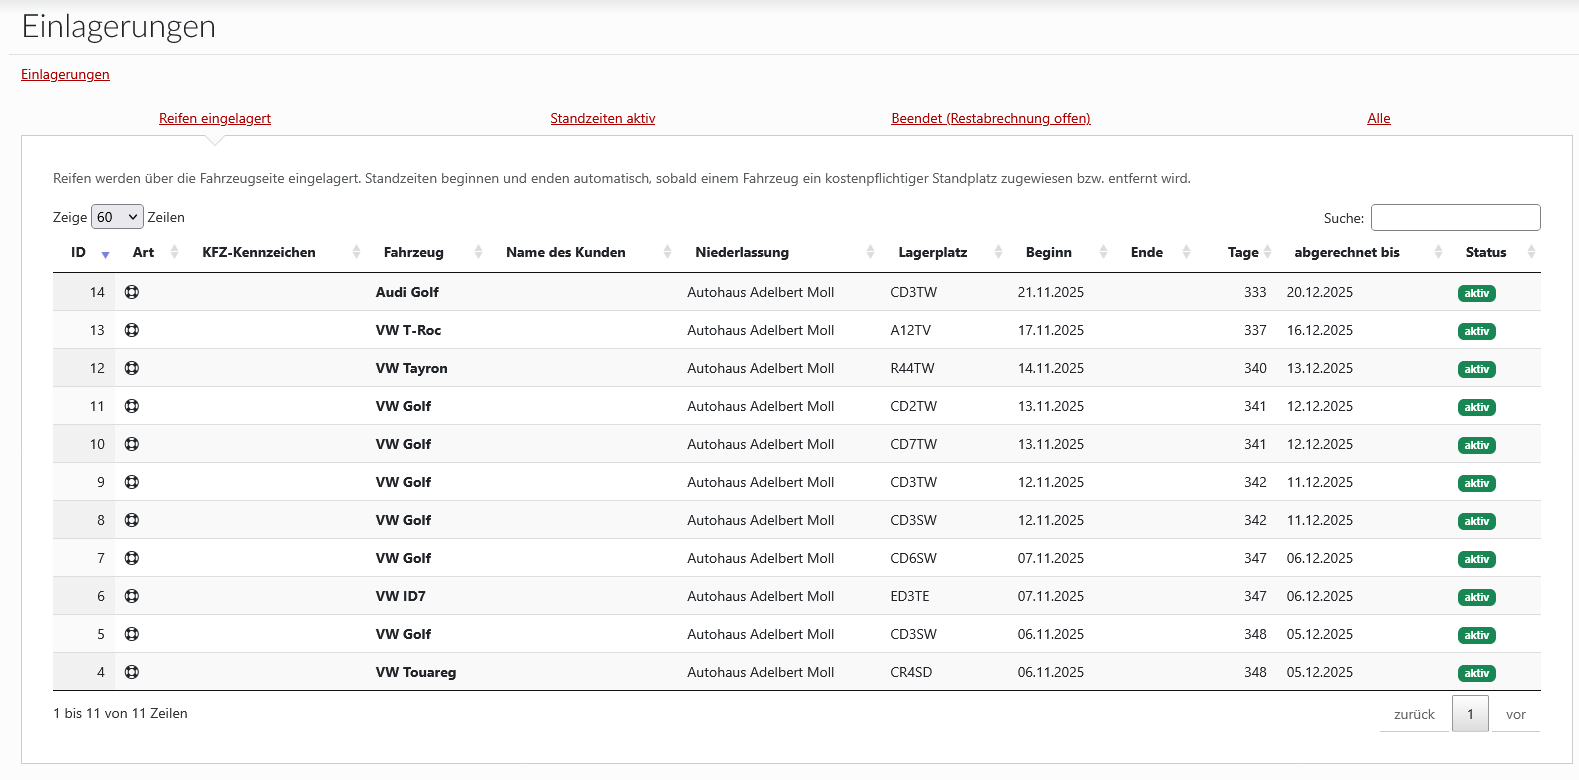Go to next page with vor
Screen dimensions: 1579x780
[1516, 714]
